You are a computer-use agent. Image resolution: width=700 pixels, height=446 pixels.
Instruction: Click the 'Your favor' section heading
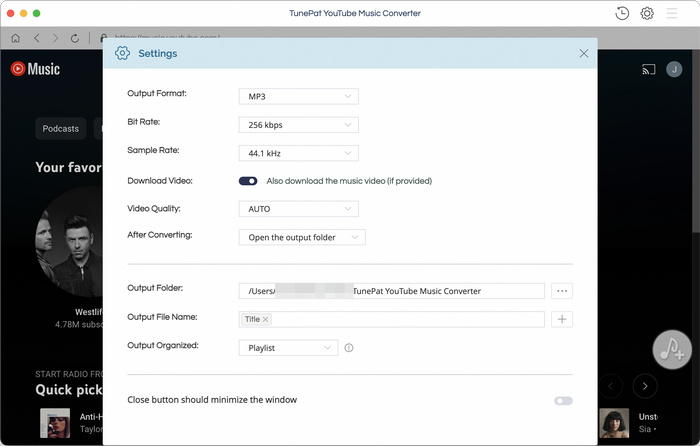69,167
